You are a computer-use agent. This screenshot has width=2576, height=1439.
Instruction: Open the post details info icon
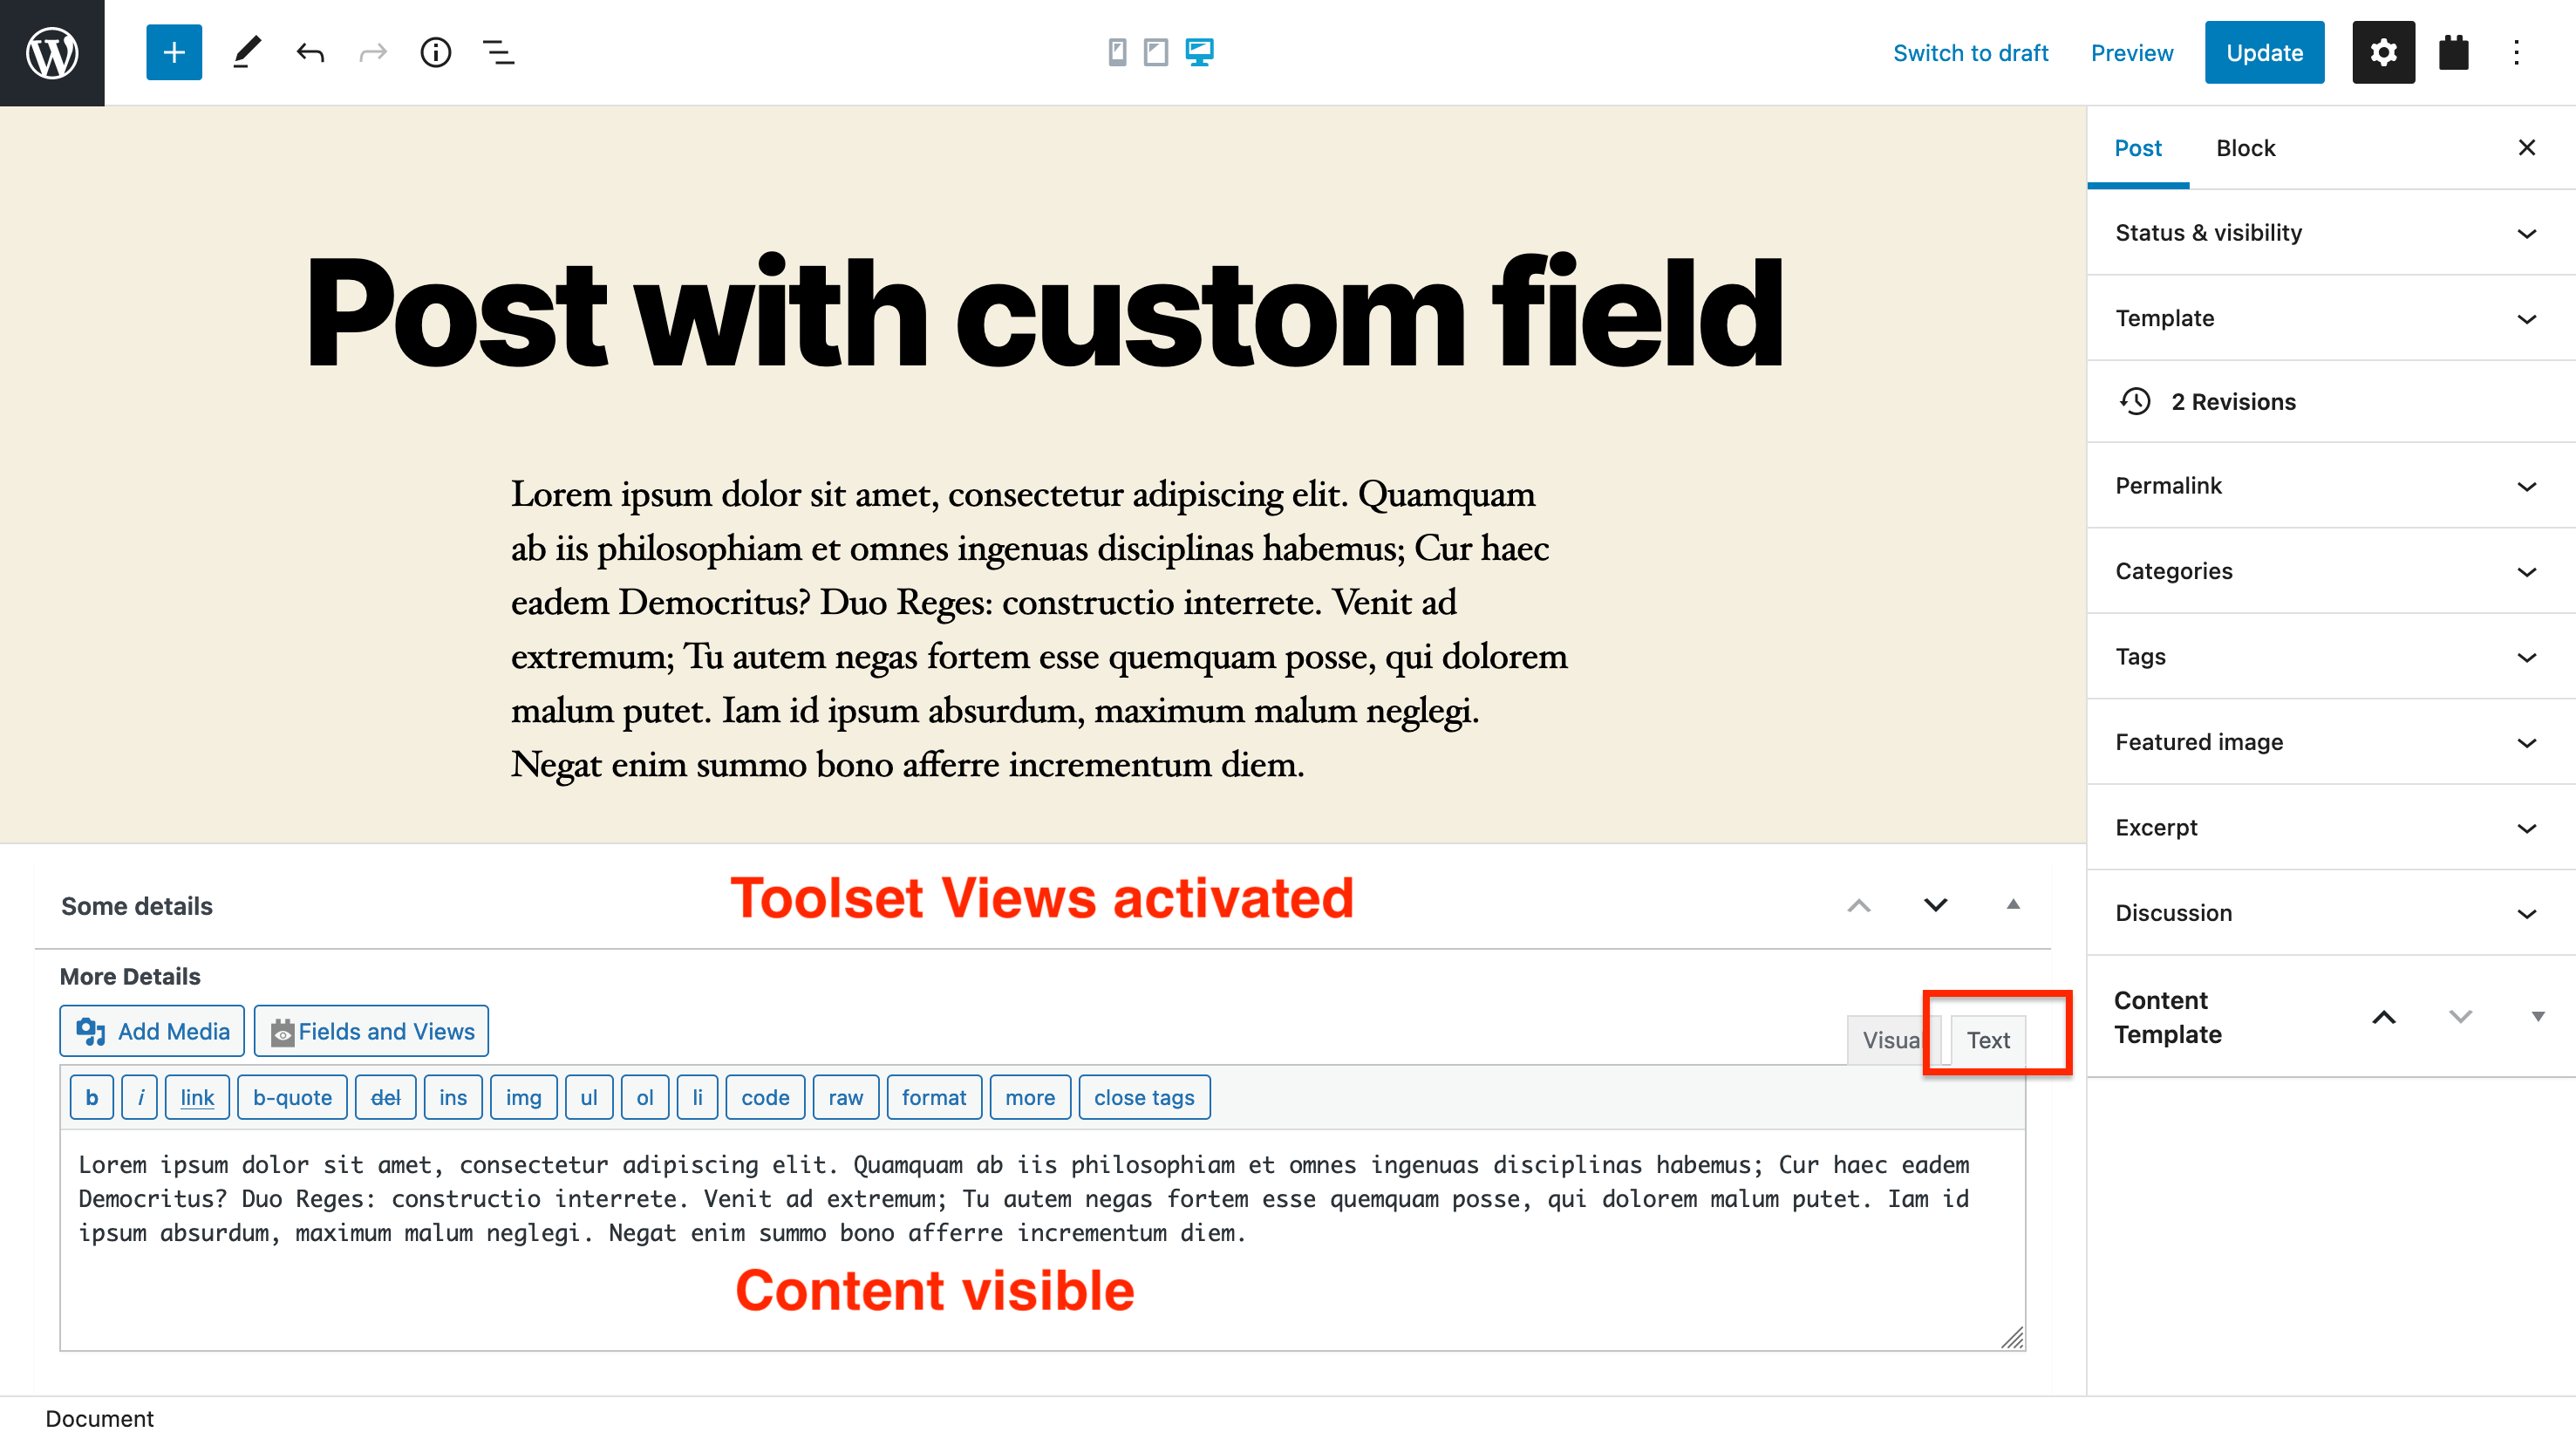click(x=436, y=52)
